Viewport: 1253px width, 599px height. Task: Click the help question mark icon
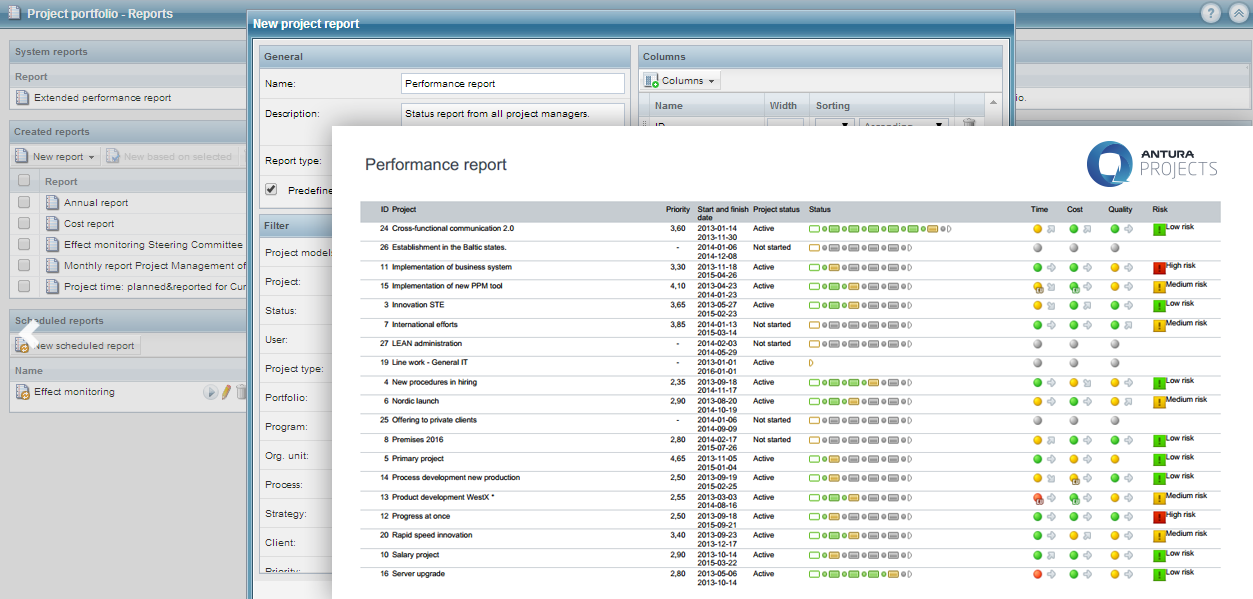tap(1211, 13)
